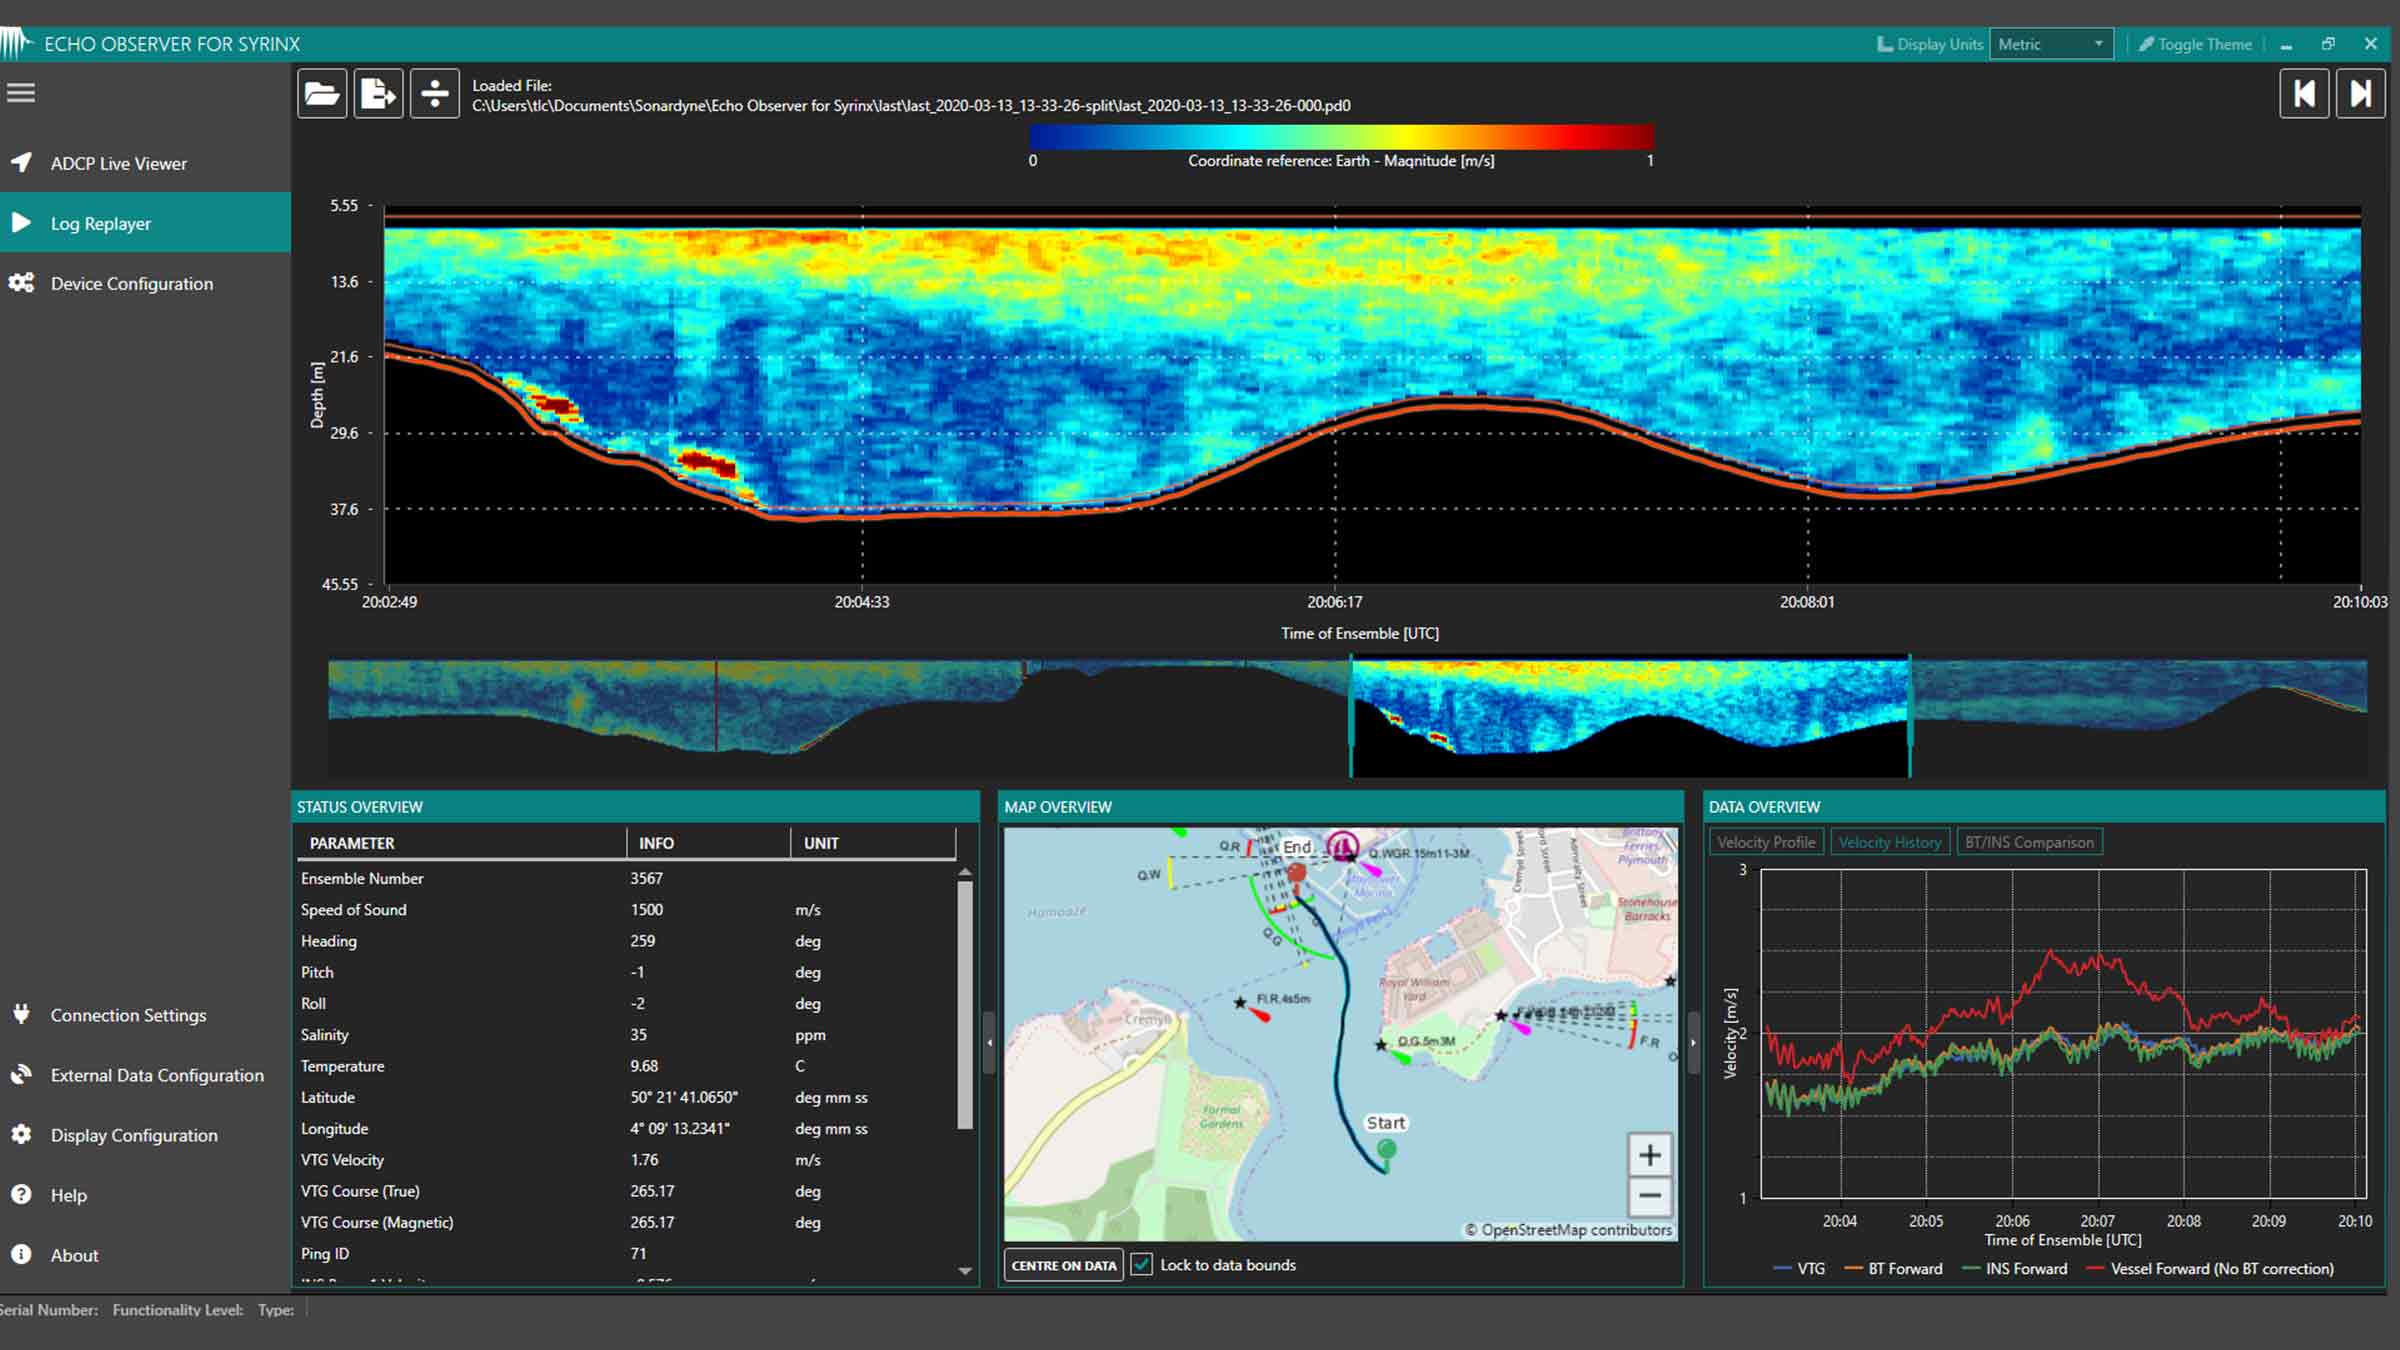Collapse the panel left of Map Overview

[989, 1042]
